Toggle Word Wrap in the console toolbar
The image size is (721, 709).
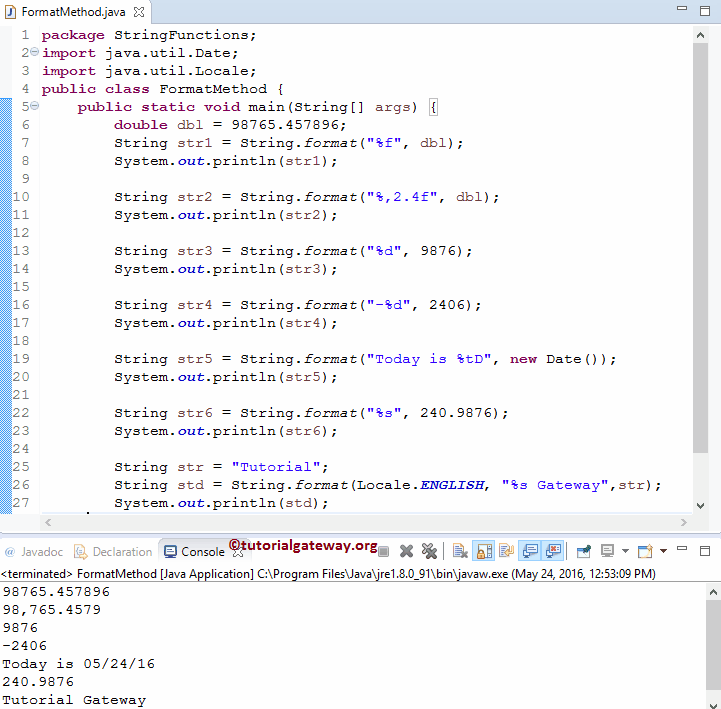click(506, 551)
